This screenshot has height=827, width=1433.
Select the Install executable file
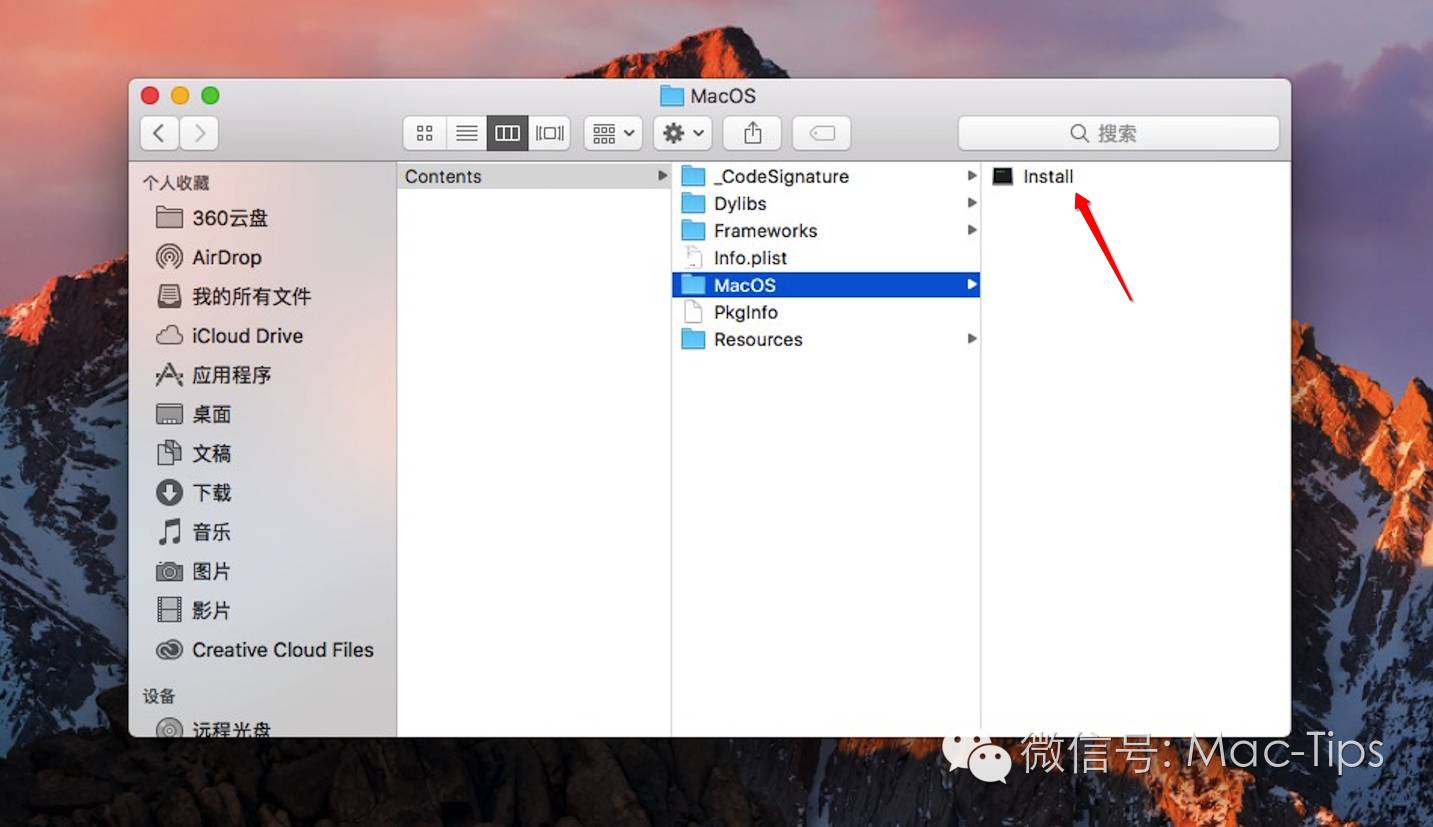tap(1047, 177)
